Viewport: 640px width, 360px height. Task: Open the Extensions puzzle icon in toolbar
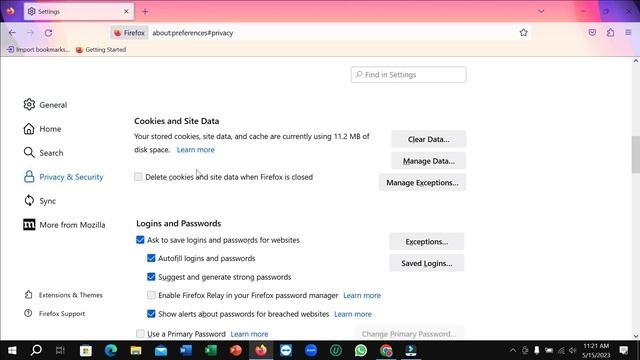610,33
